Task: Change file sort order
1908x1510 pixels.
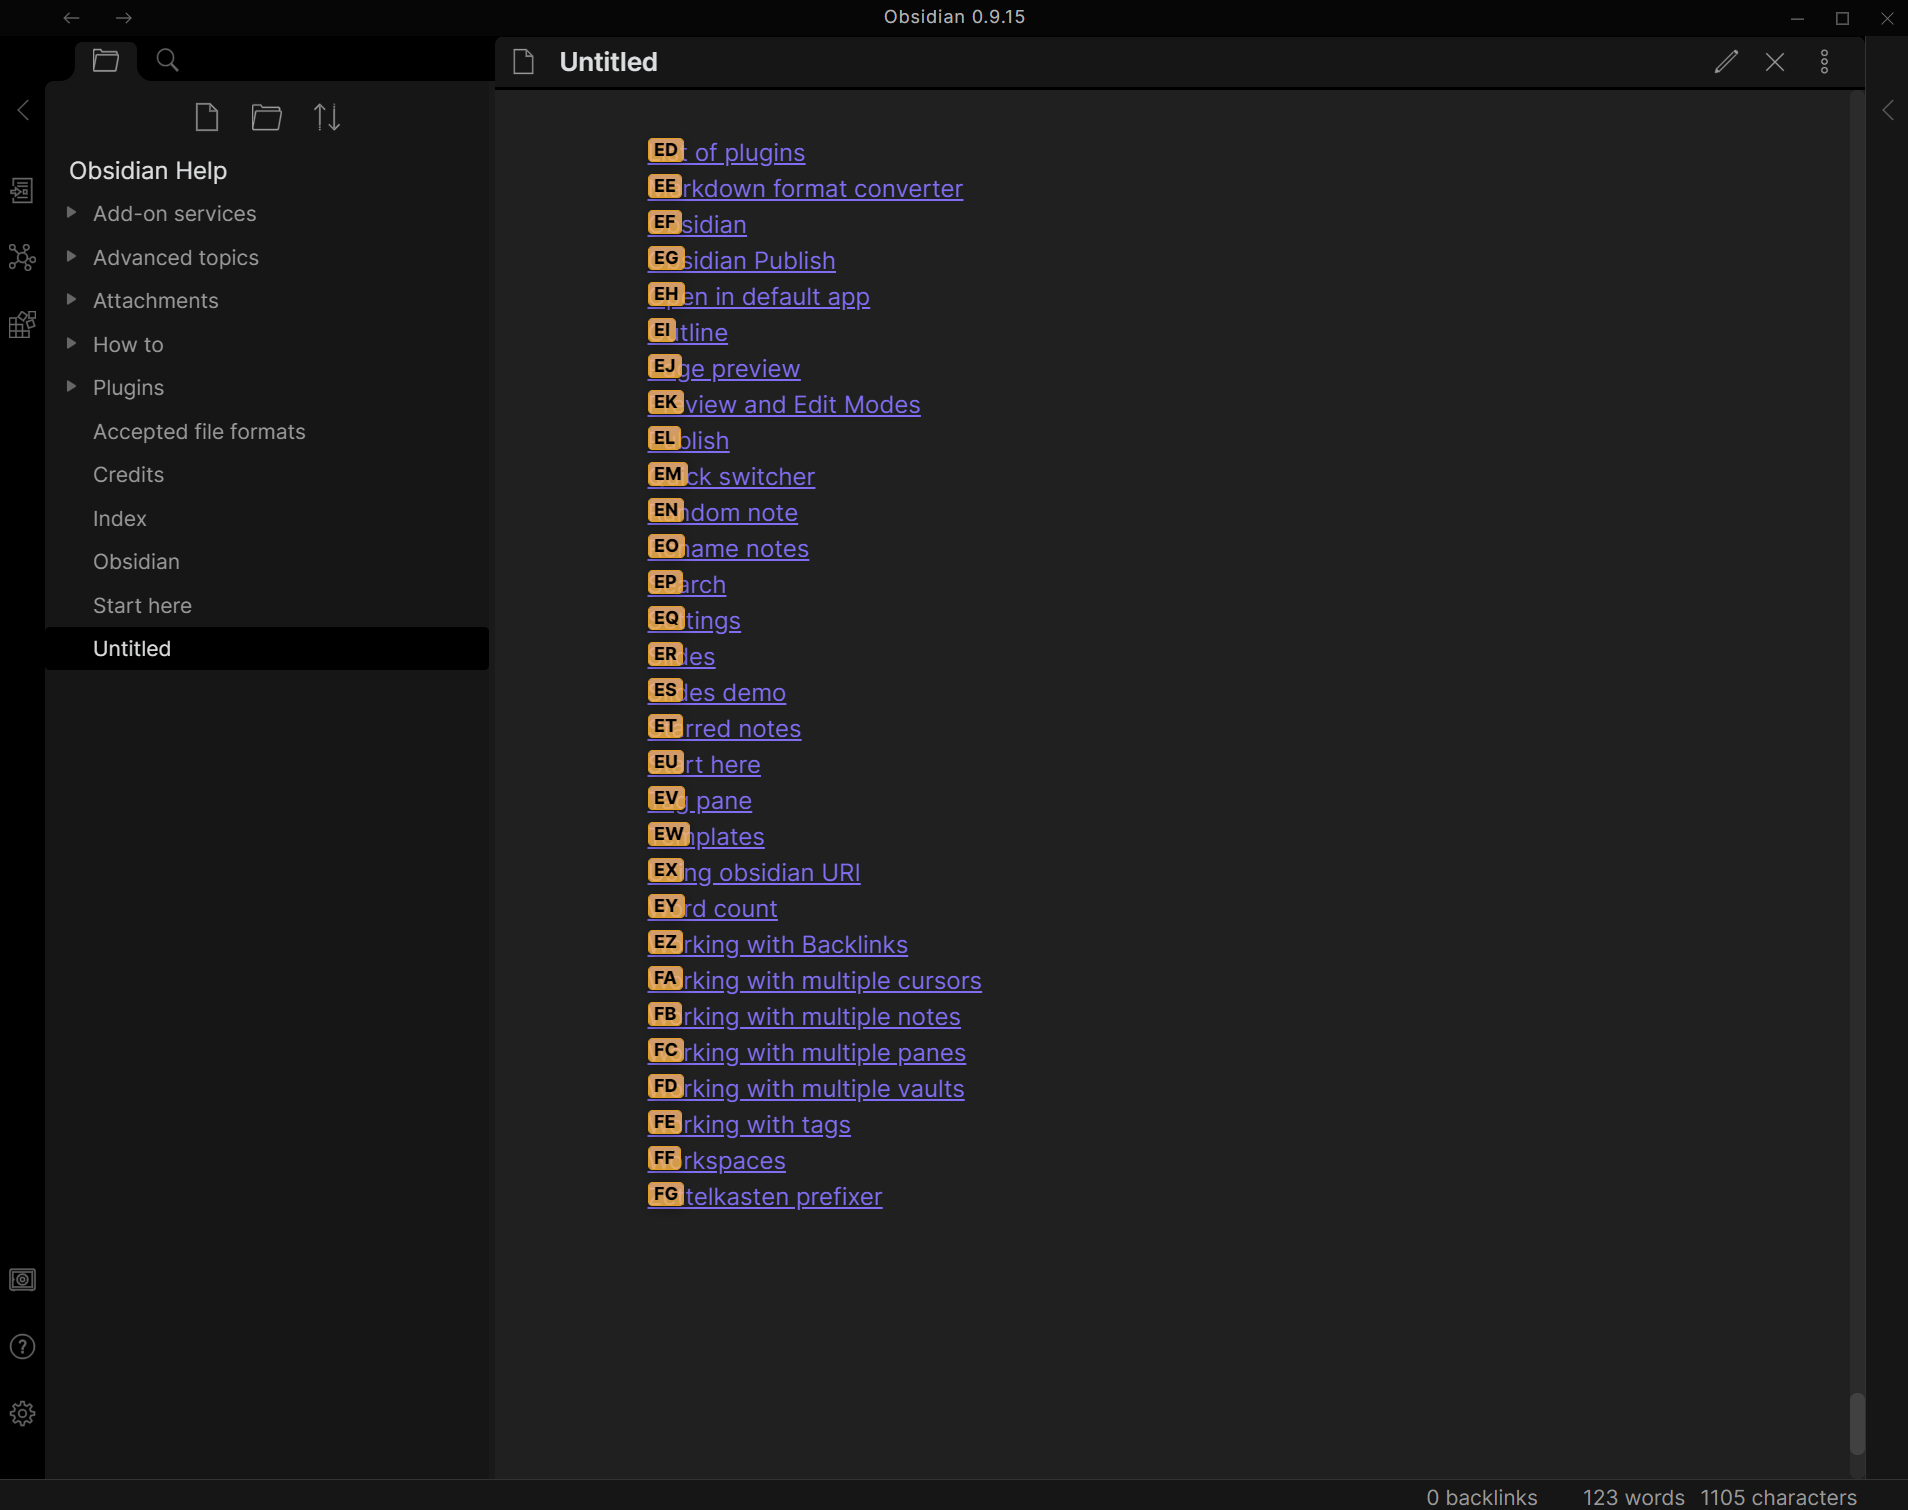Action: click(327, 118)
